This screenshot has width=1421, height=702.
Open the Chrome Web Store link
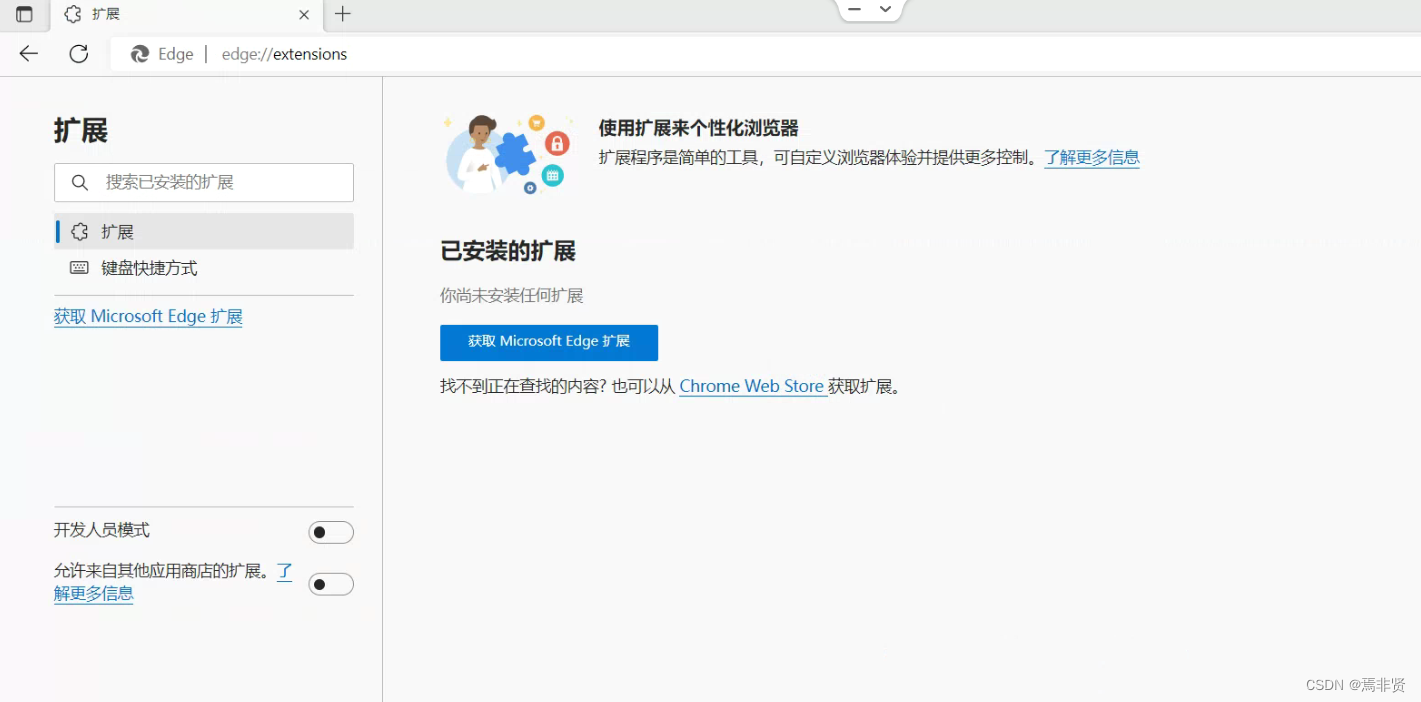[753, 386]
